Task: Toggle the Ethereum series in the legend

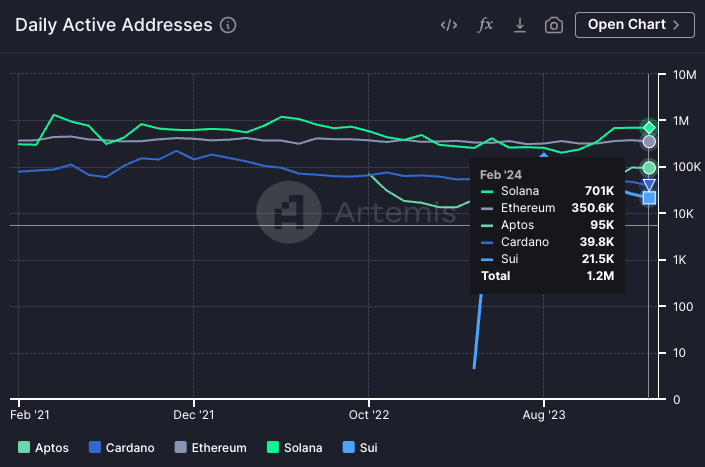Action: [210, 448]
